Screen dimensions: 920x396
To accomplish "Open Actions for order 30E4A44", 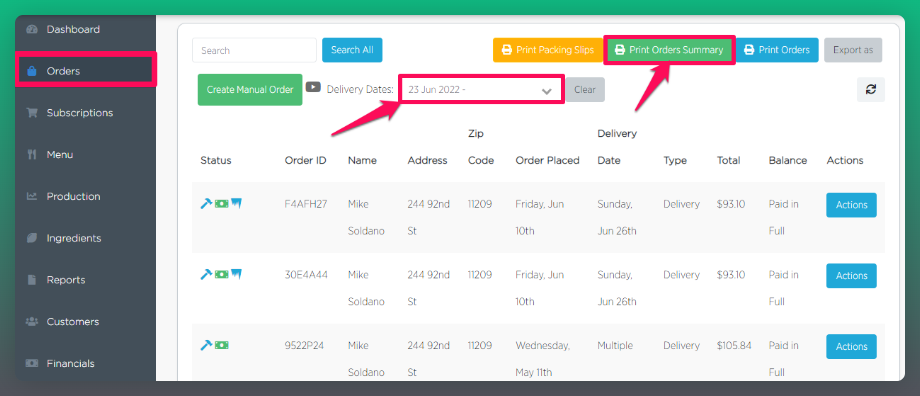I will pyautogui.click(x=851, y=276).
